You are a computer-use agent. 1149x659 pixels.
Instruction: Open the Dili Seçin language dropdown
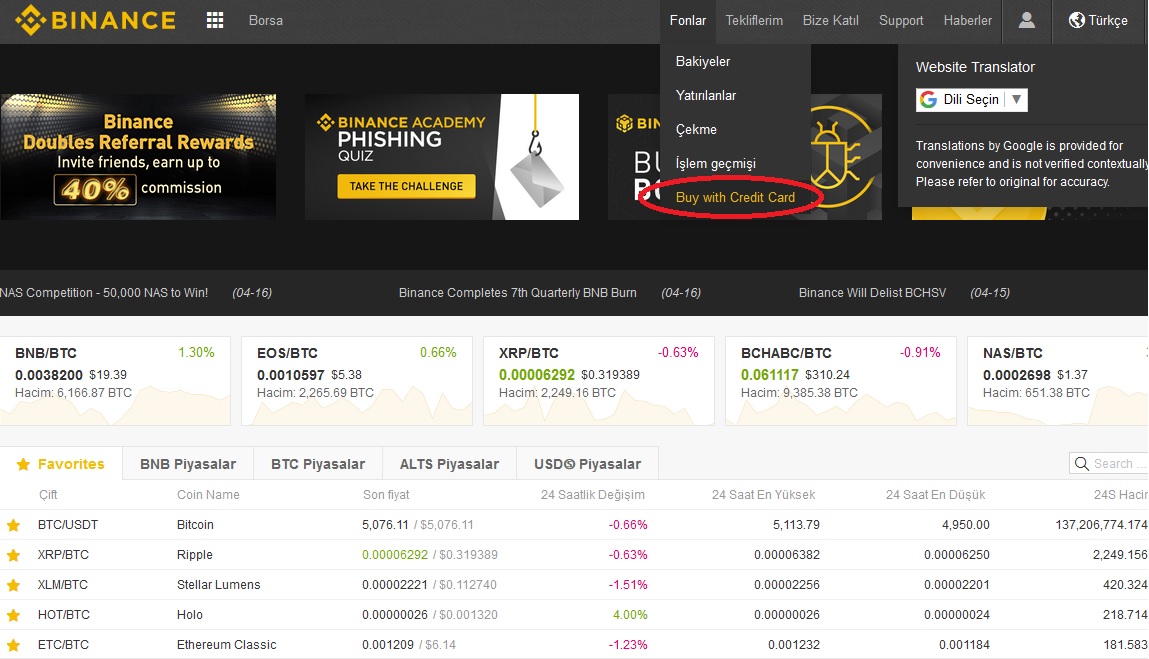click(972, 100)
